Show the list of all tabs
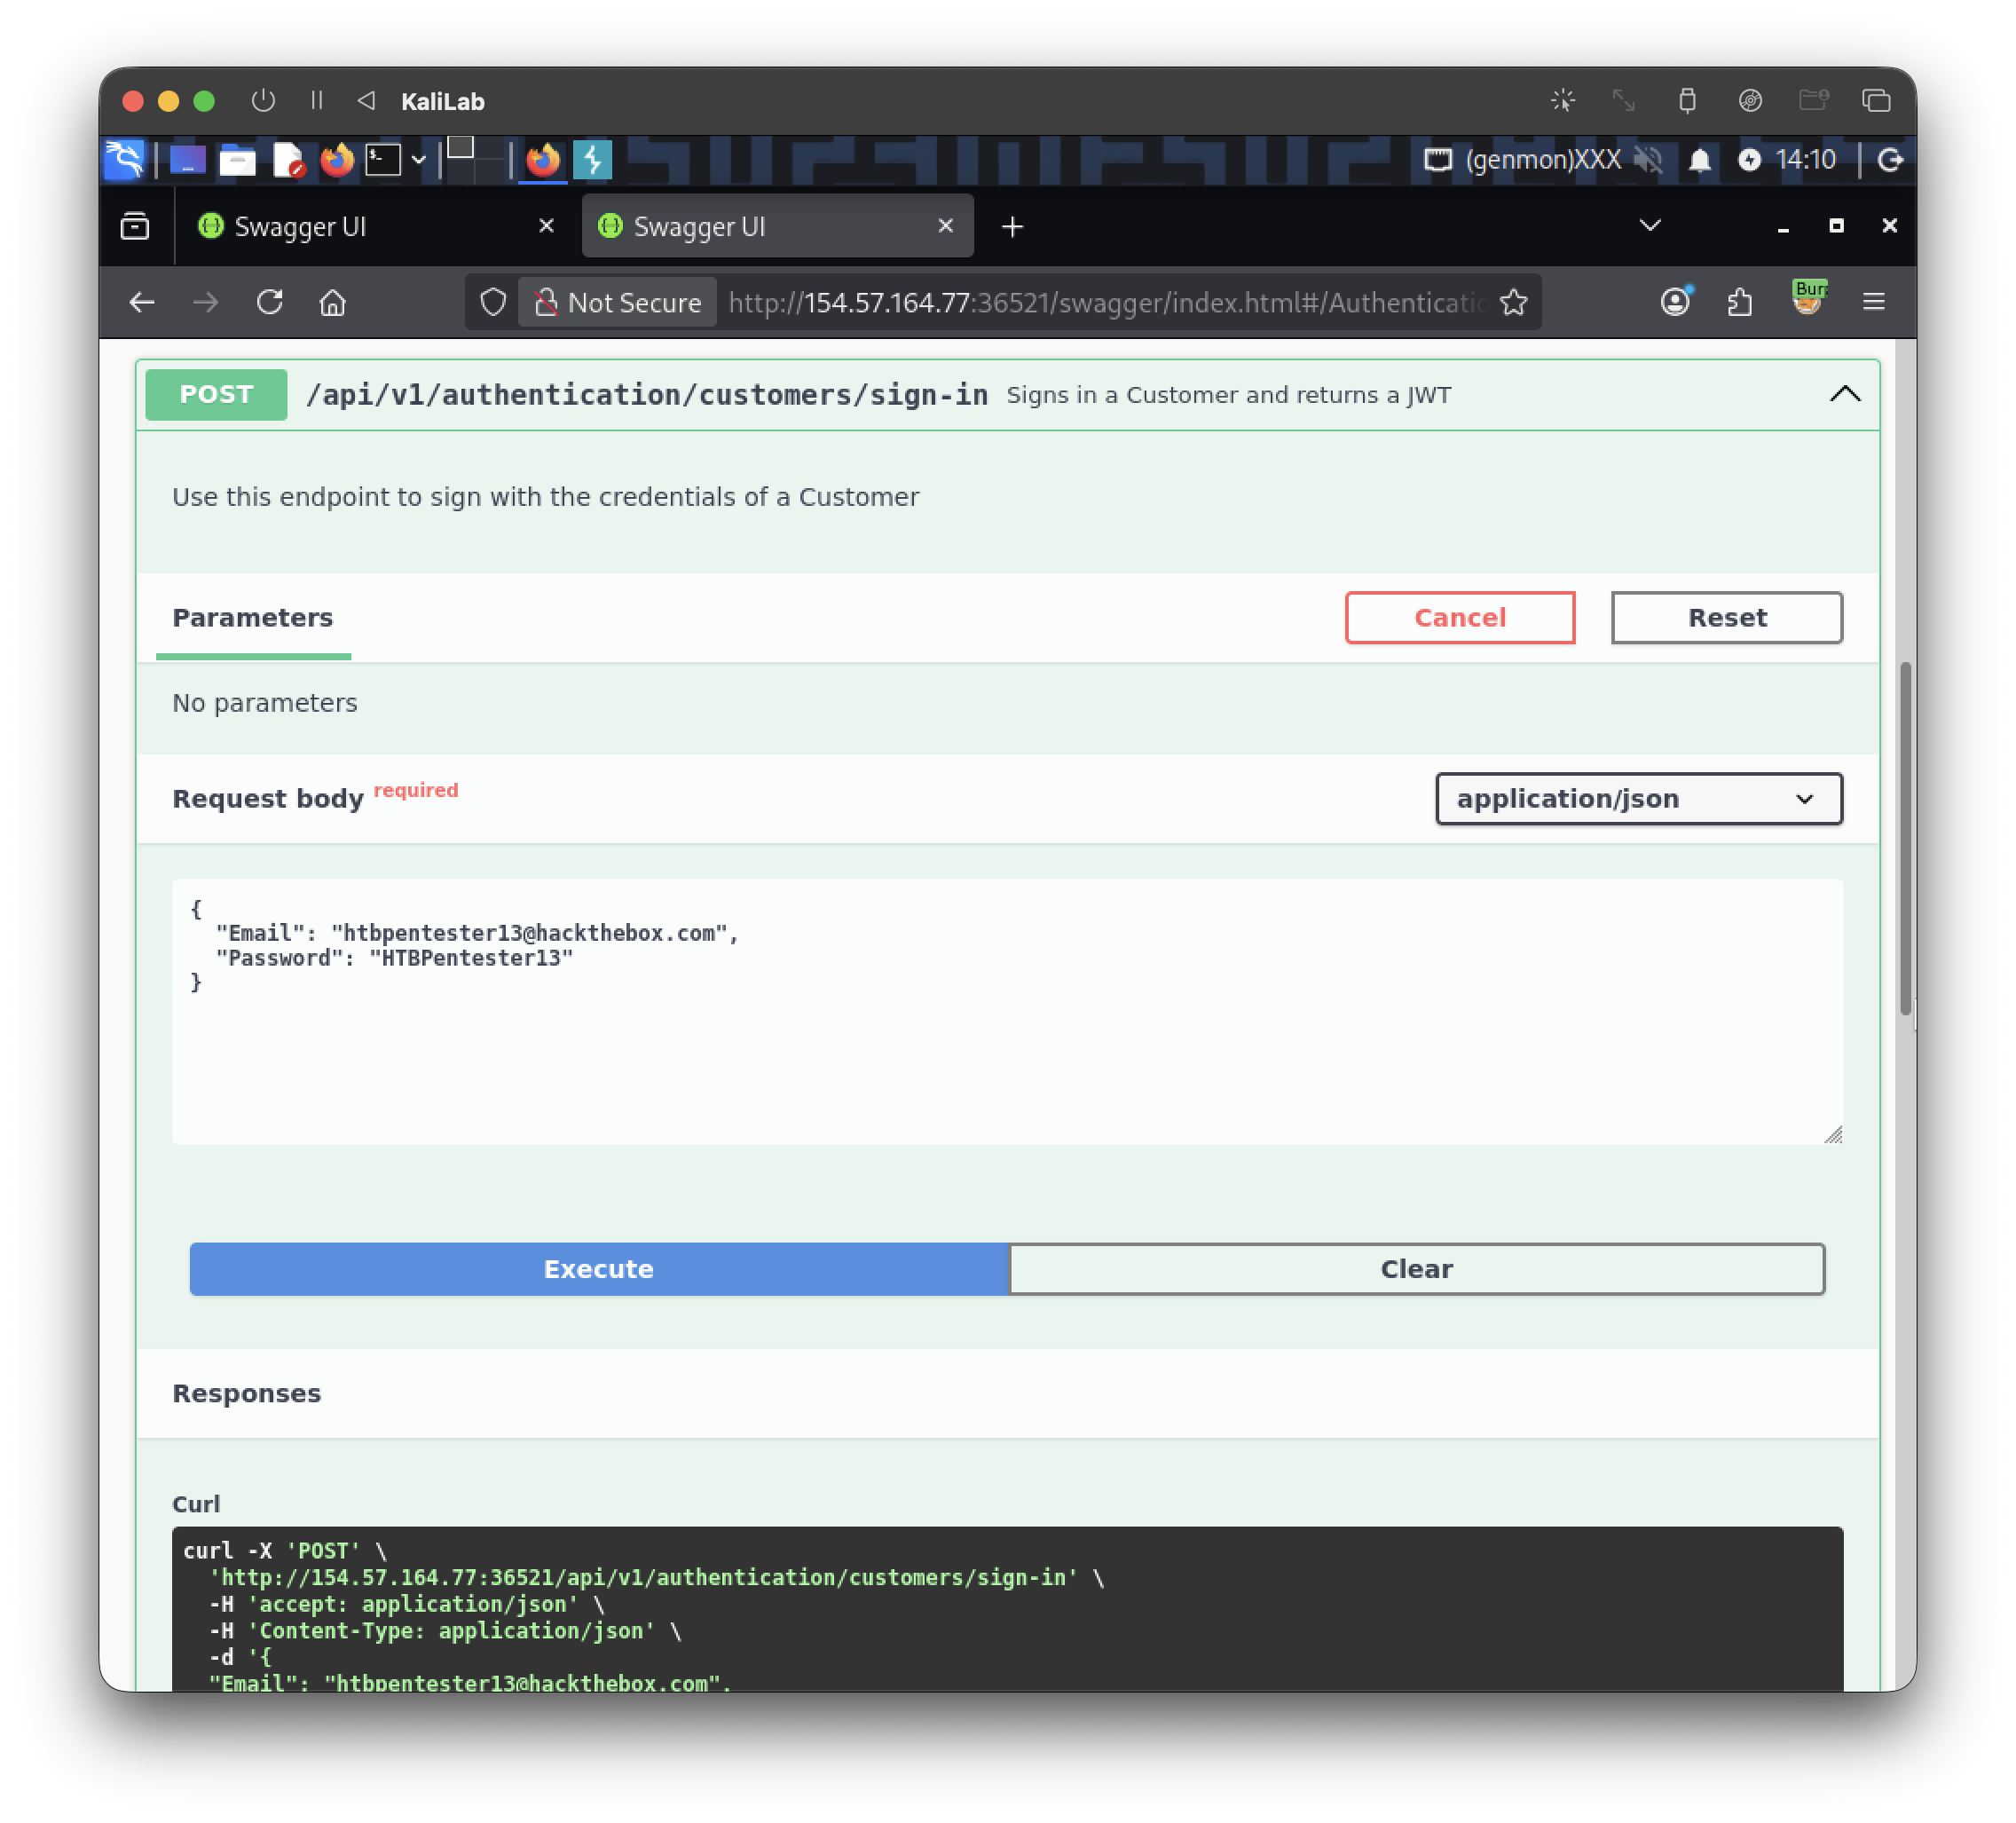The height and width of the screenshot is (1823, 2016). (x=1650, y=225)
